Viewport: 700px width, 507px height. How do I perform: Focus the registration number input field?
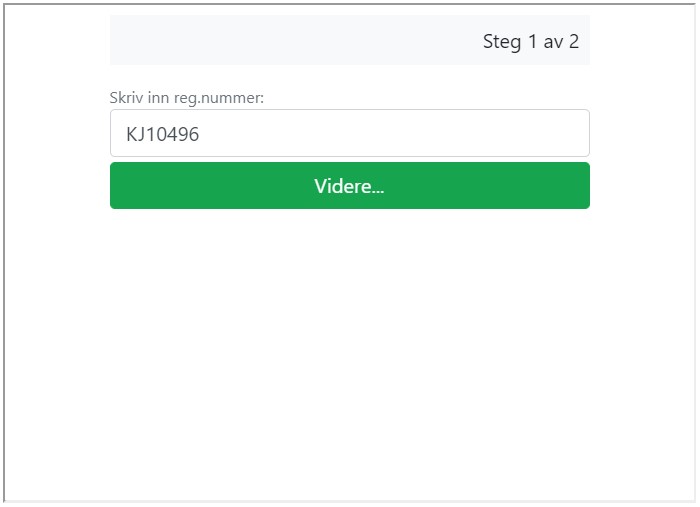coord(350,133)
